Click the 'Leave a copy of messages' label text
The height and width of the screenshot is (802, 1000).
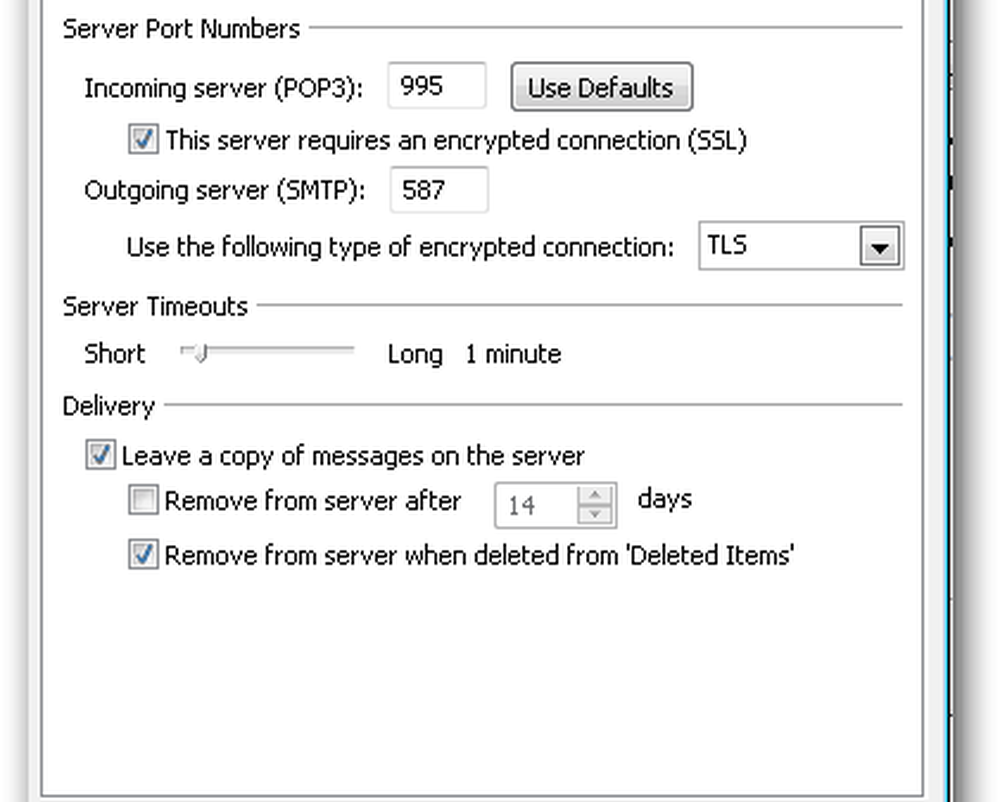(x=353, y=456)
